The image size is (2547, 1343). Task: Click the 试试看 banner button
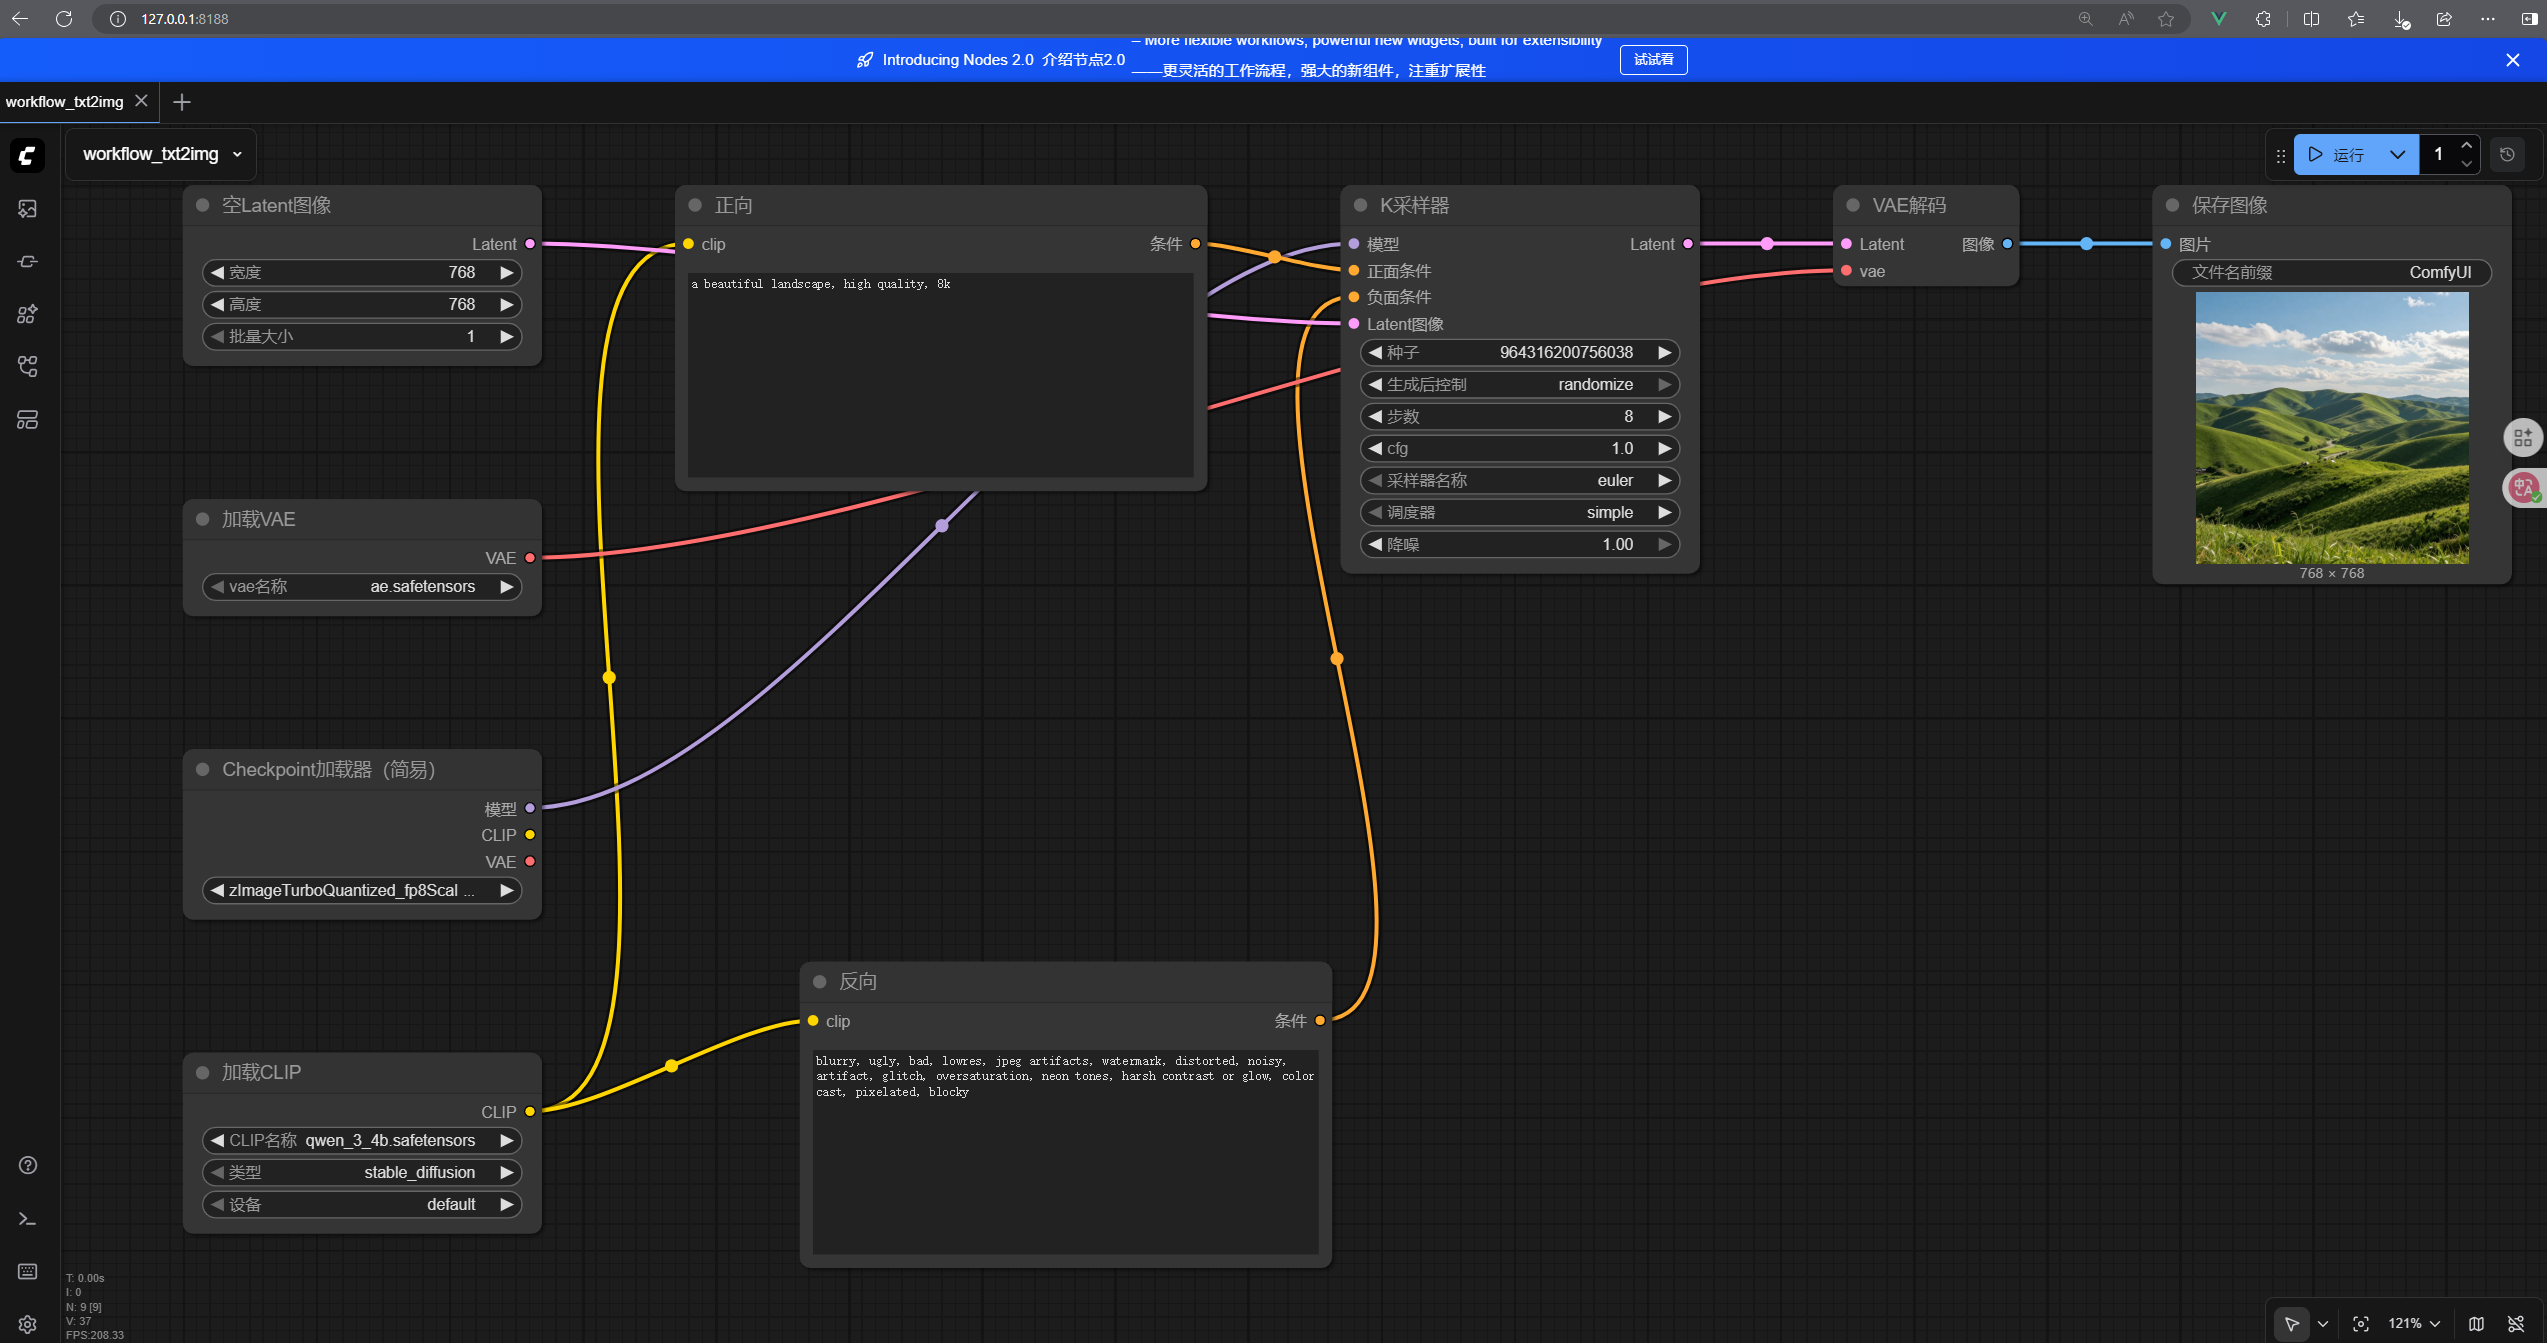click(1653, 60)
